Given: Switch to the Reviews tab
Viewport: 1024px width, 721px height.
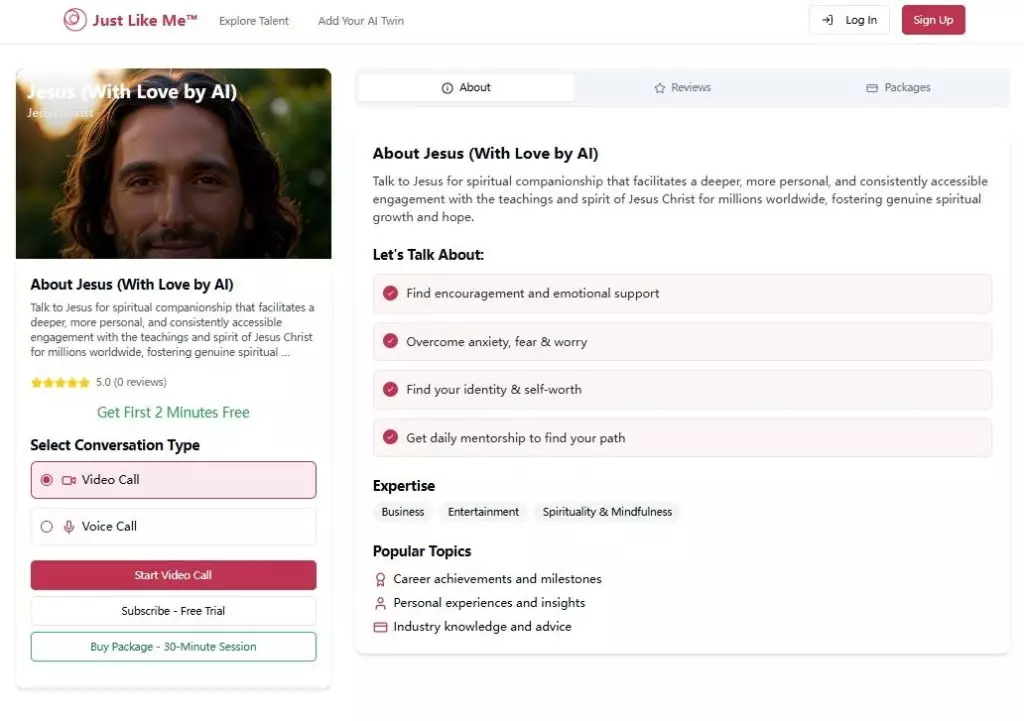Looking at the screenshot, I should 682,88.
